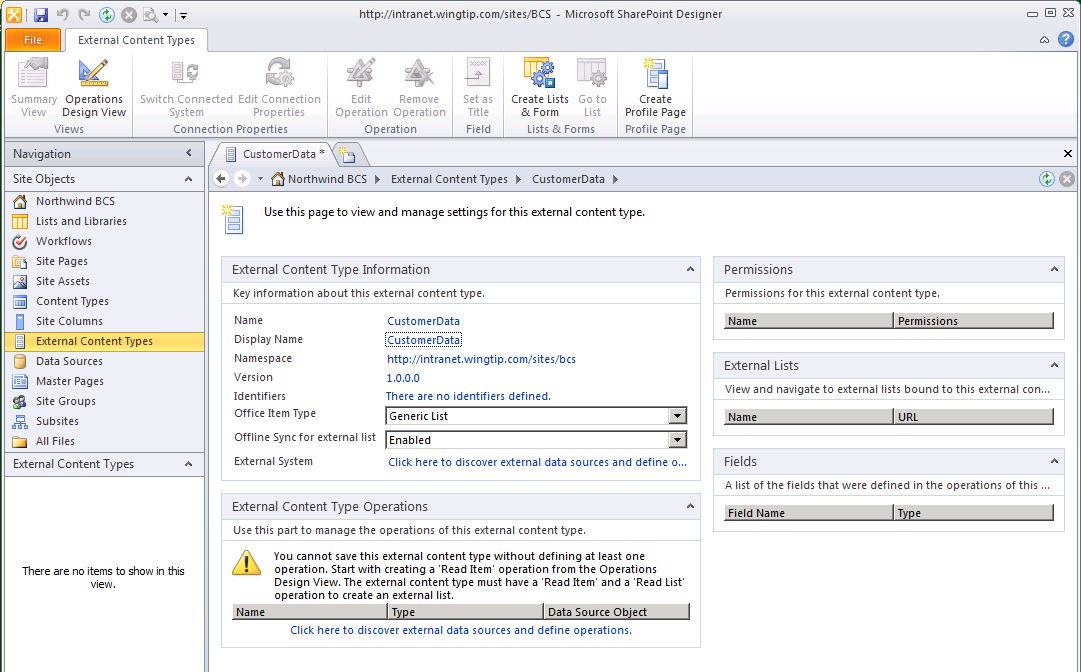Open the Office Item Type dropdown
Screen dimensions: 1081x672
click(678, 416)
